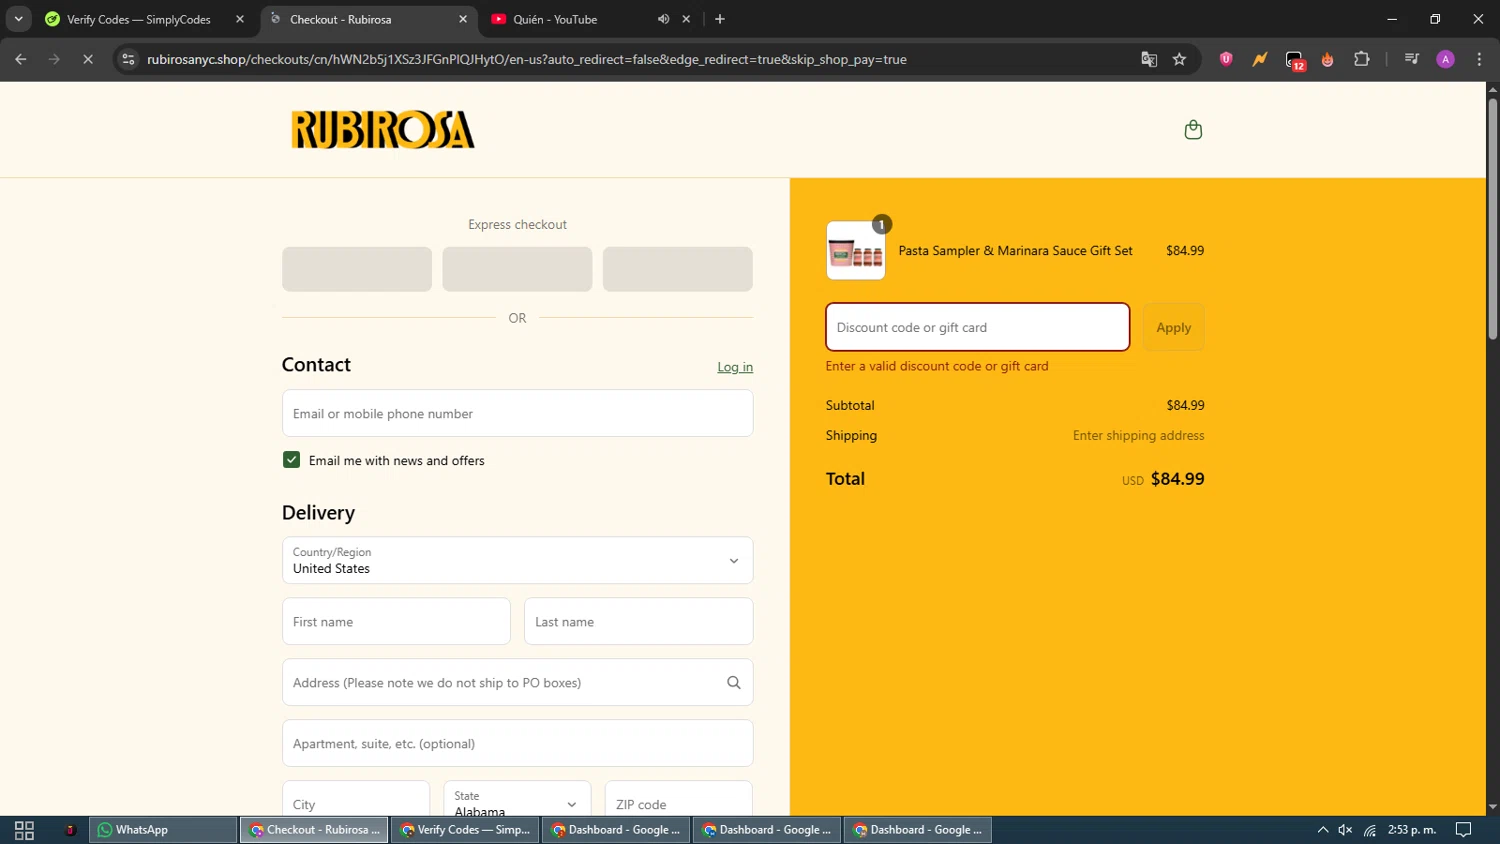Show hidden system tray icons
1500x844 pixels.
click(1323, 830)
